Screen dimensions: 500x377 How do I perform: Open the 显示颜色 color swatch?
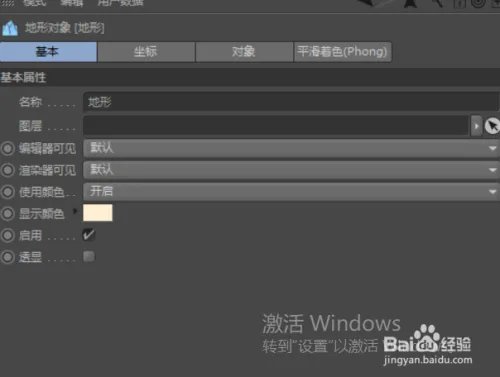pyautogui.click(x=98, y=213)
